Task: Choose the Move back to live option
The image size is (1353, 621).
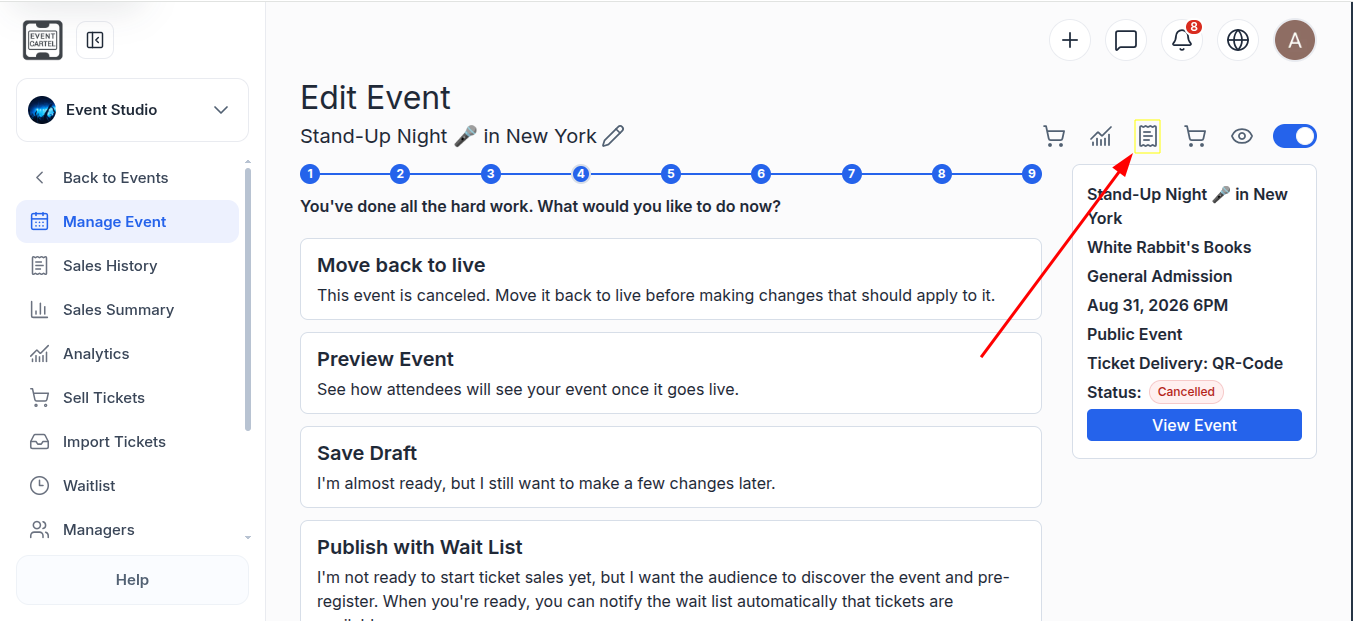Action: tap(671, 279)
